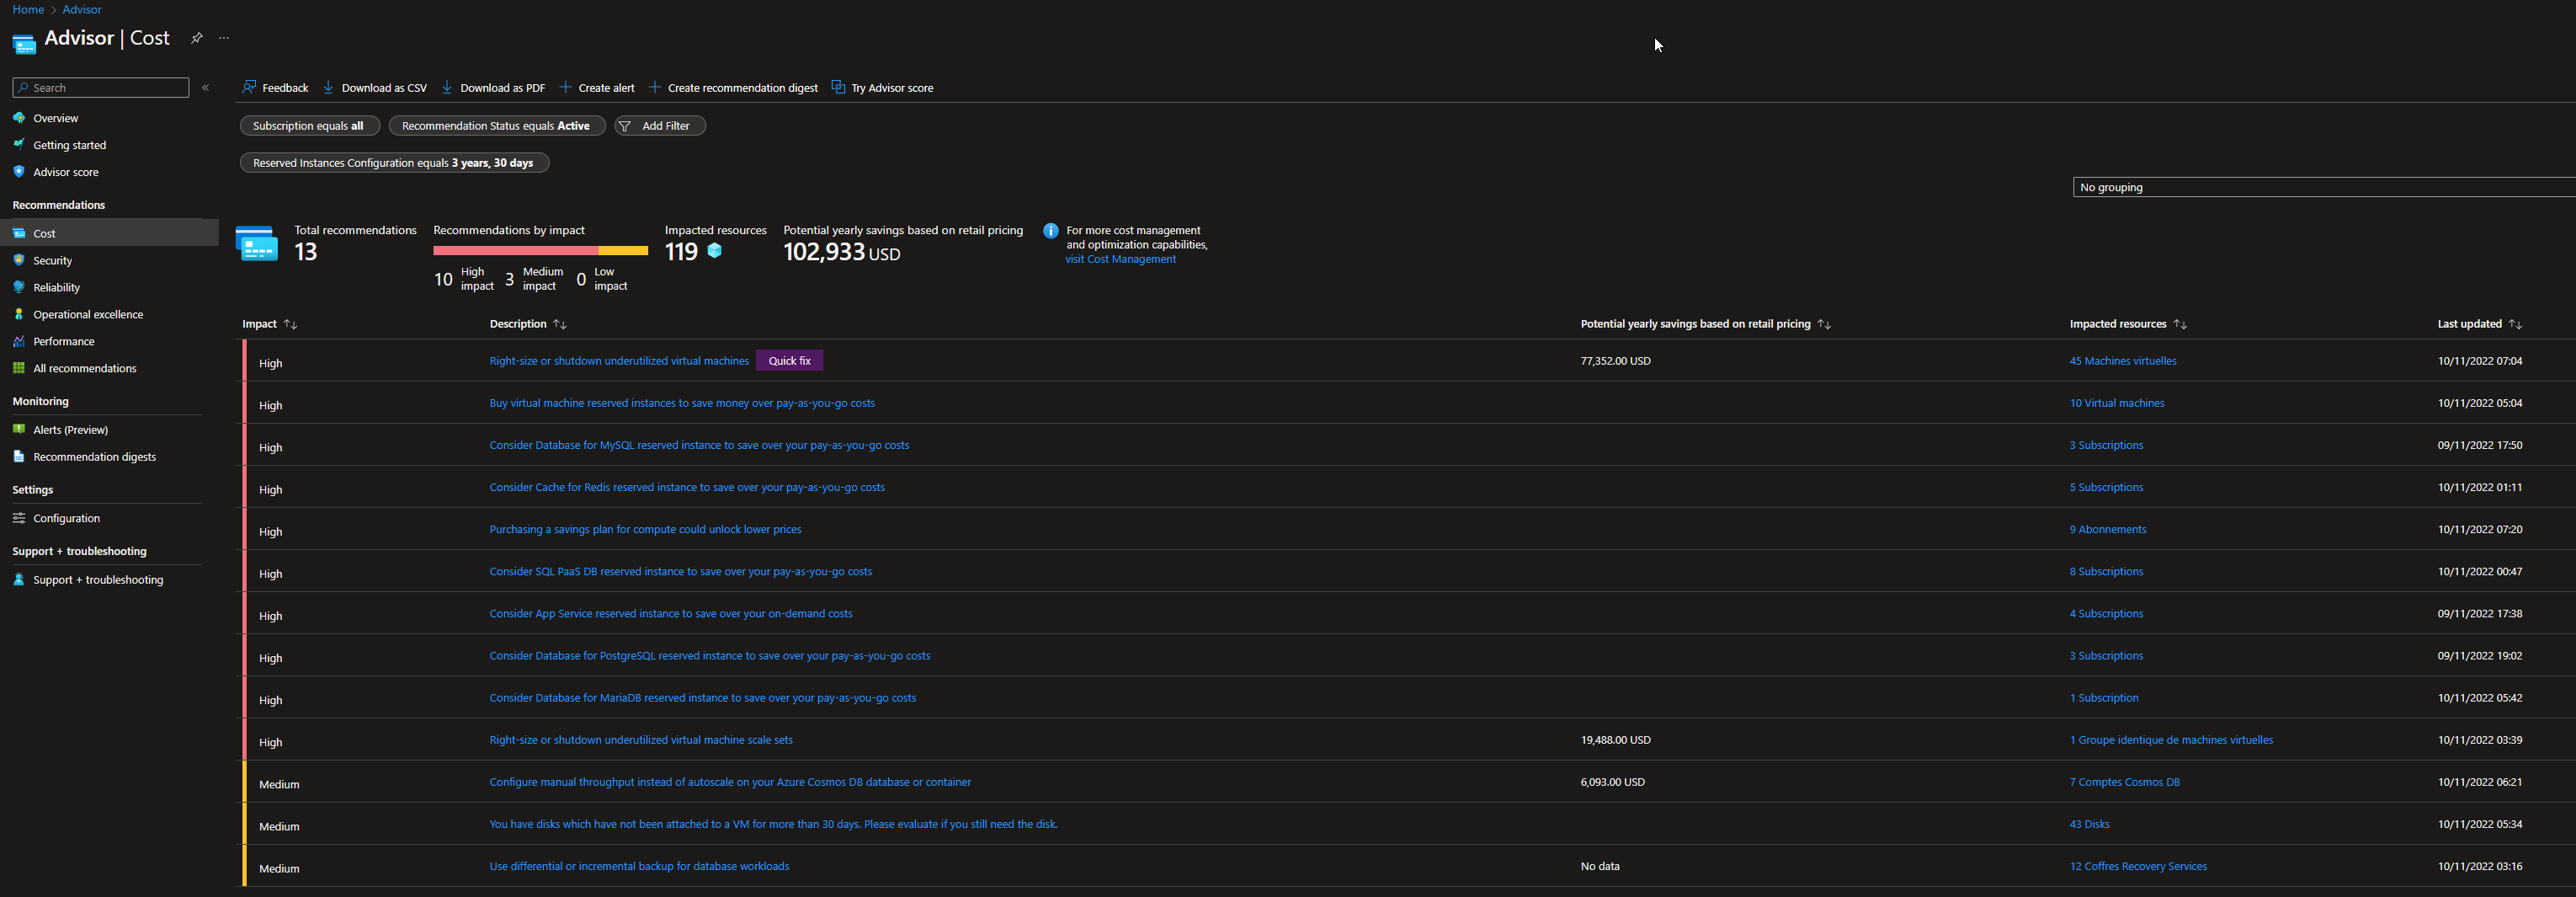
Task: Click the Feedback toolbar icon
Action: (x=249, y=87)
